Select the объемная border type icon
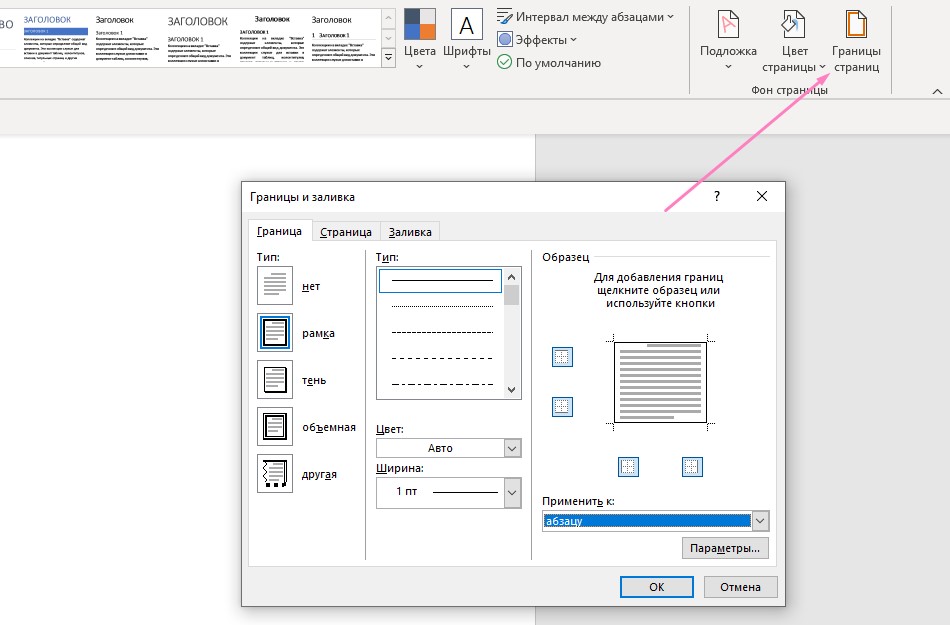950x625 pixels. pos(274,427)
